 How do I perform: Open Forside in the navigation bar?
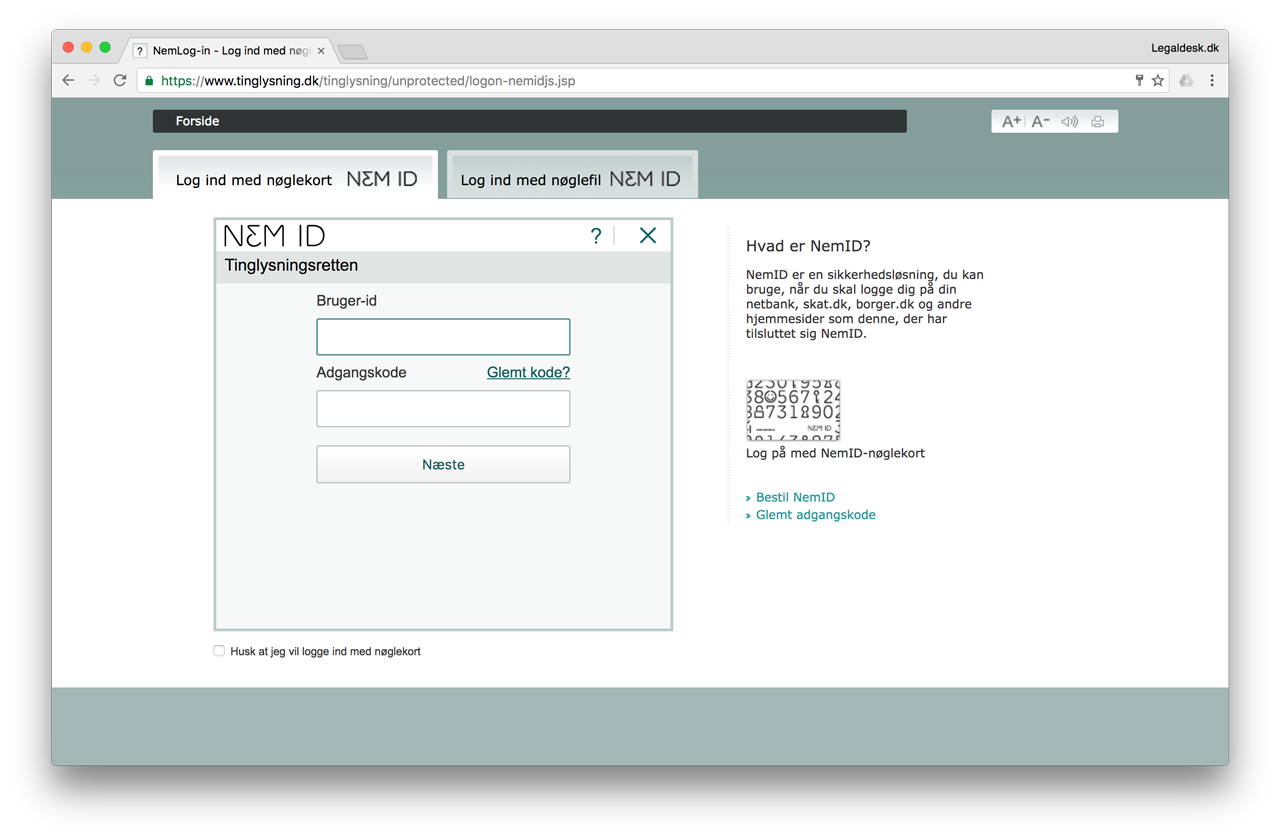pos(197,121)
